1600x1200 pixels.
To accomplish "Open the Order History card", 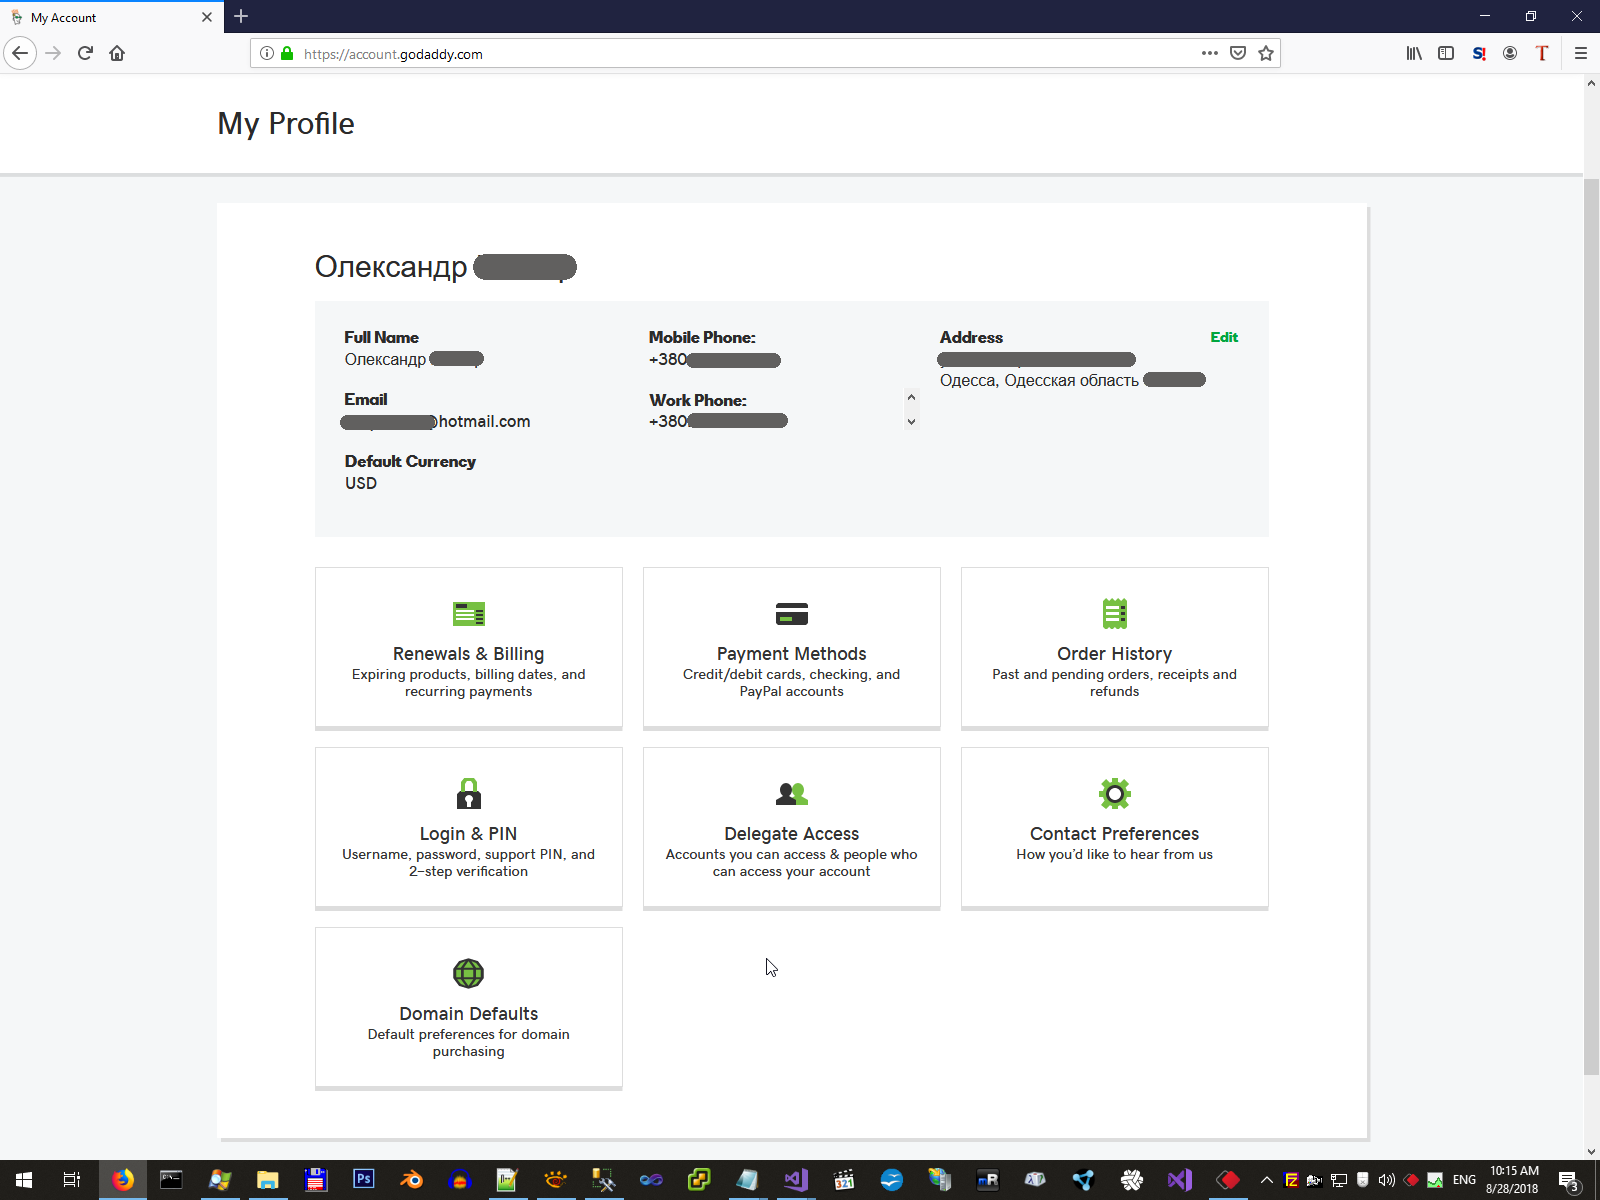I will pyautogui.click(x=1115, y=648).
